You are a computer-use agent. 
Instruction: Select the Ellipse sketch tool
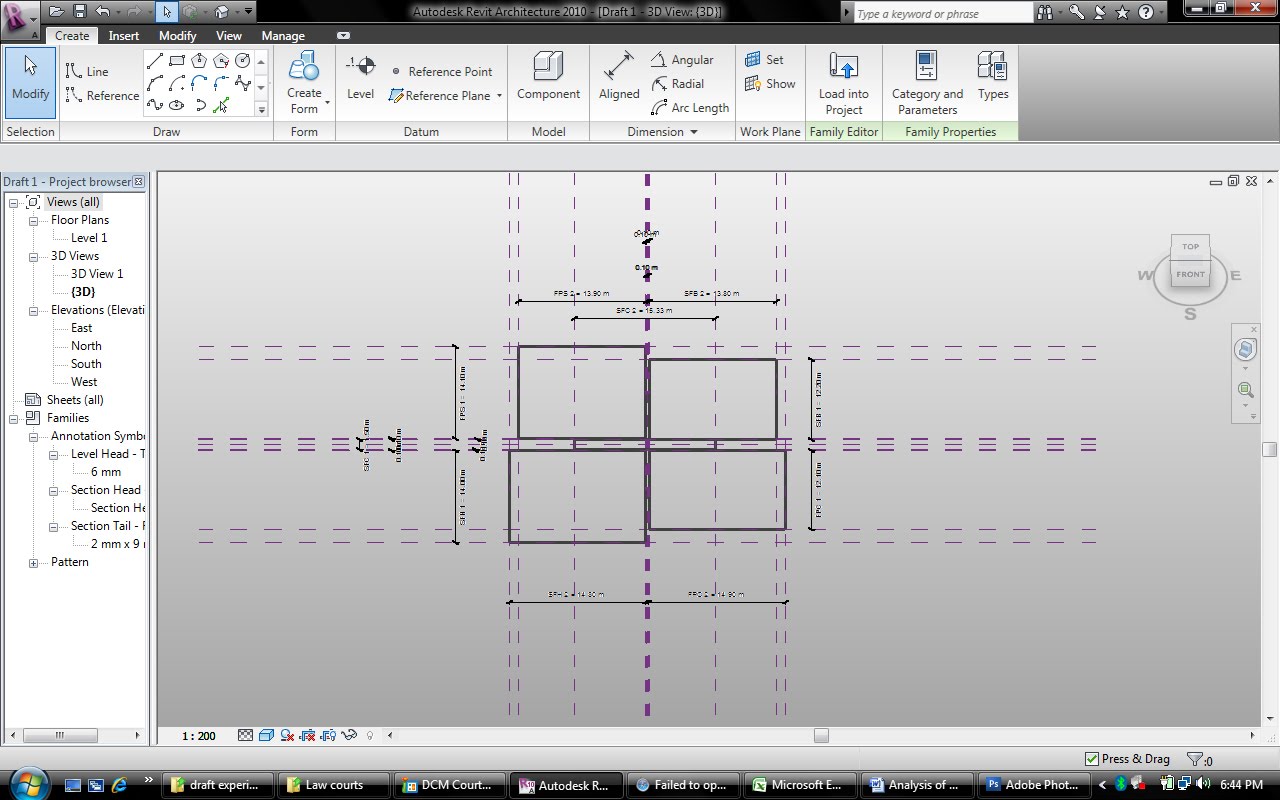(176, 104)
